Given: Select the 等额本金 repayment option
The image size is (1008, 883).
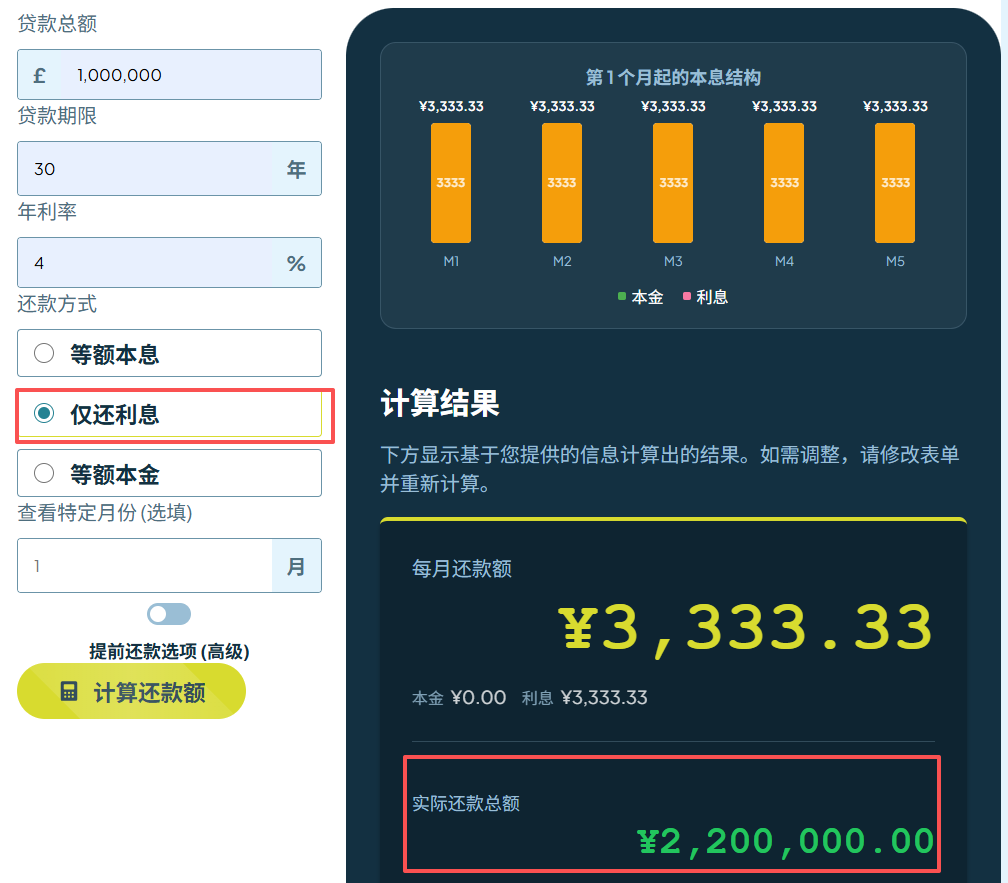Looking at the screenshot, I should 42,472.
